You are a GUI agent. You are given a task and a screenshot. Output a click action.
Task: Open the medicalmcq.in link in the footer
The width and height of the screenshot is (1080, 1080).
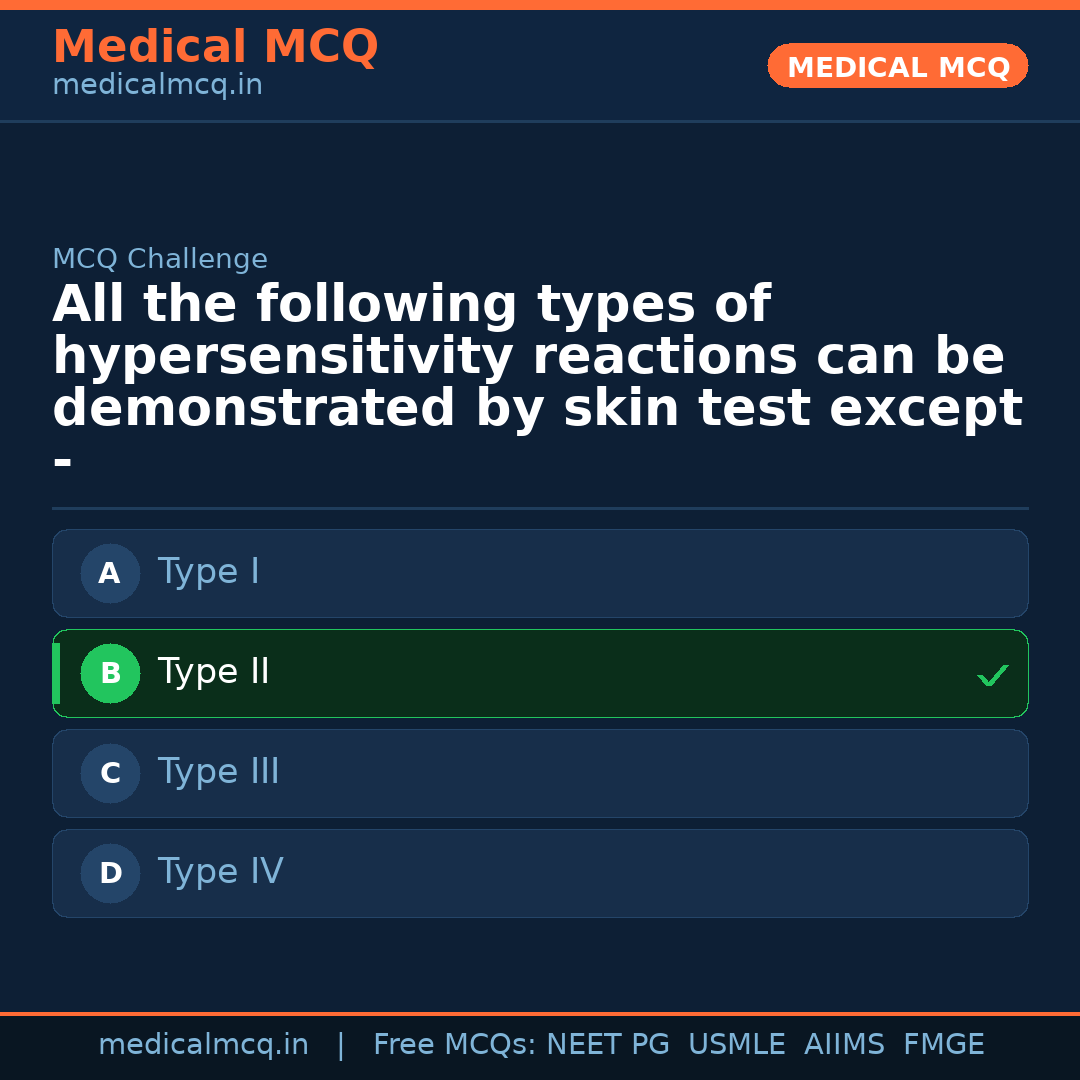tap(203, 1045)
